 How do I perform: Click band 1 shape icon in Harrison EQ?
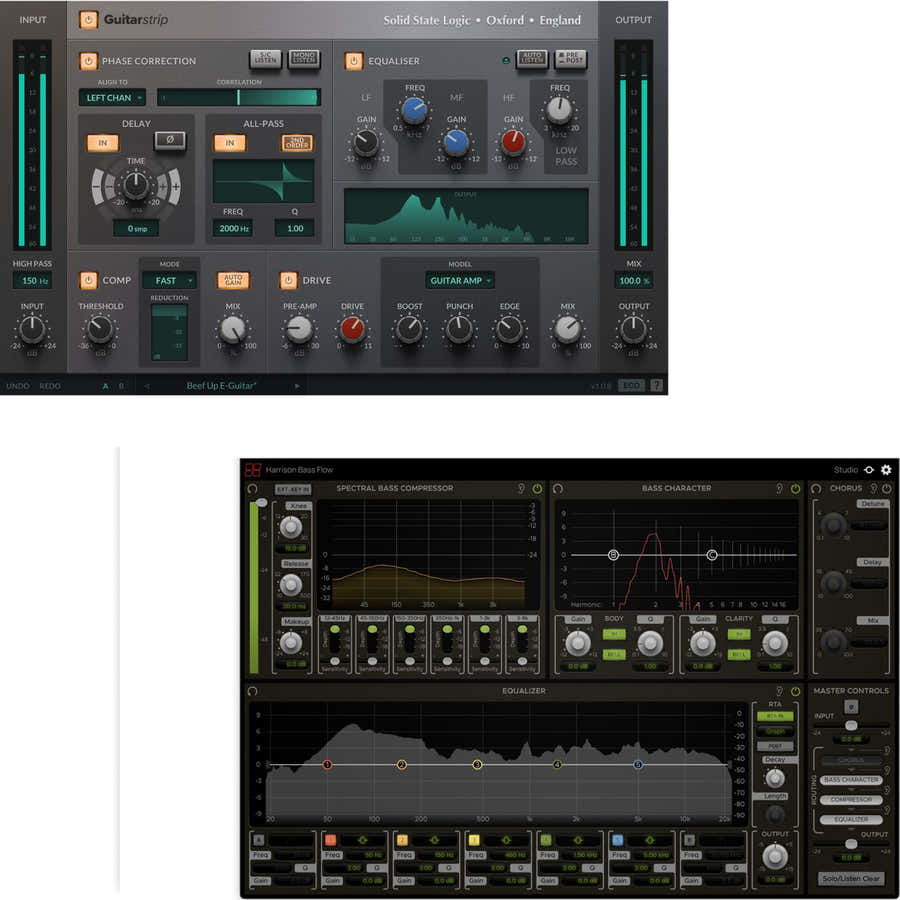coord(363,840)
